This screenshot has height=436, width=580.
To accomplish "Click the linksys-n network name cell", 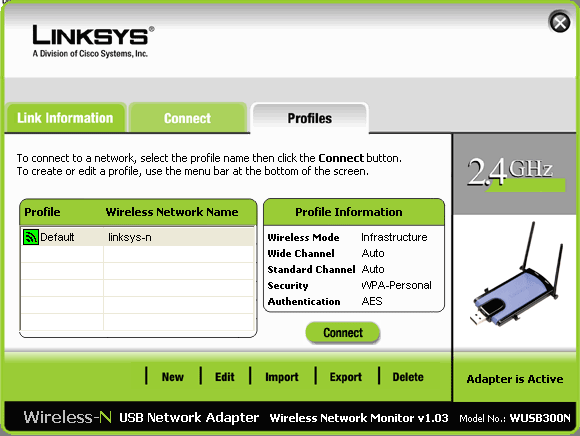I will click(x=130, y=237).
